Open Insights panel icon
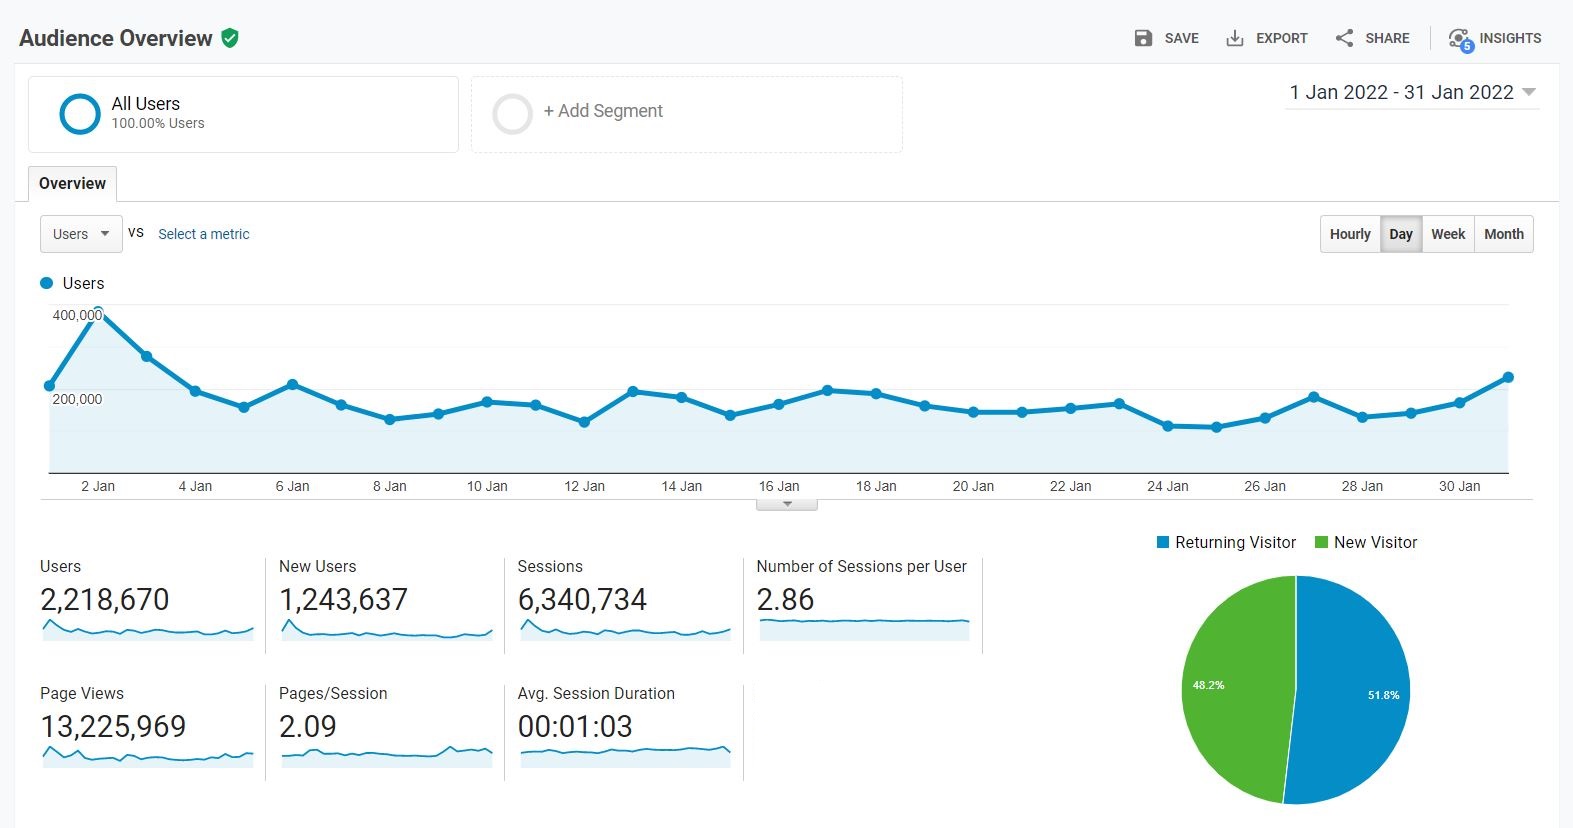The height and width of the screenshot is (828, 1573). tap(1460, 39)
